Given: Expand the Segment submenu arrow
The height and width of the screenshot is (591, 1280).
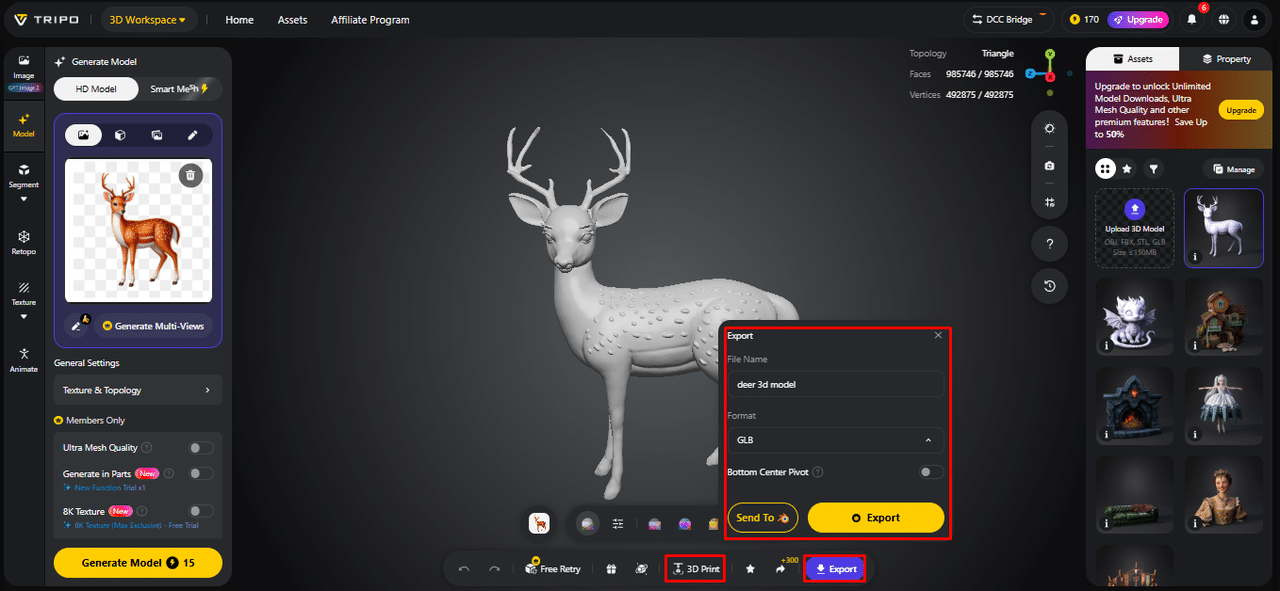Looking at the screenshot, I should pos(24,198).
